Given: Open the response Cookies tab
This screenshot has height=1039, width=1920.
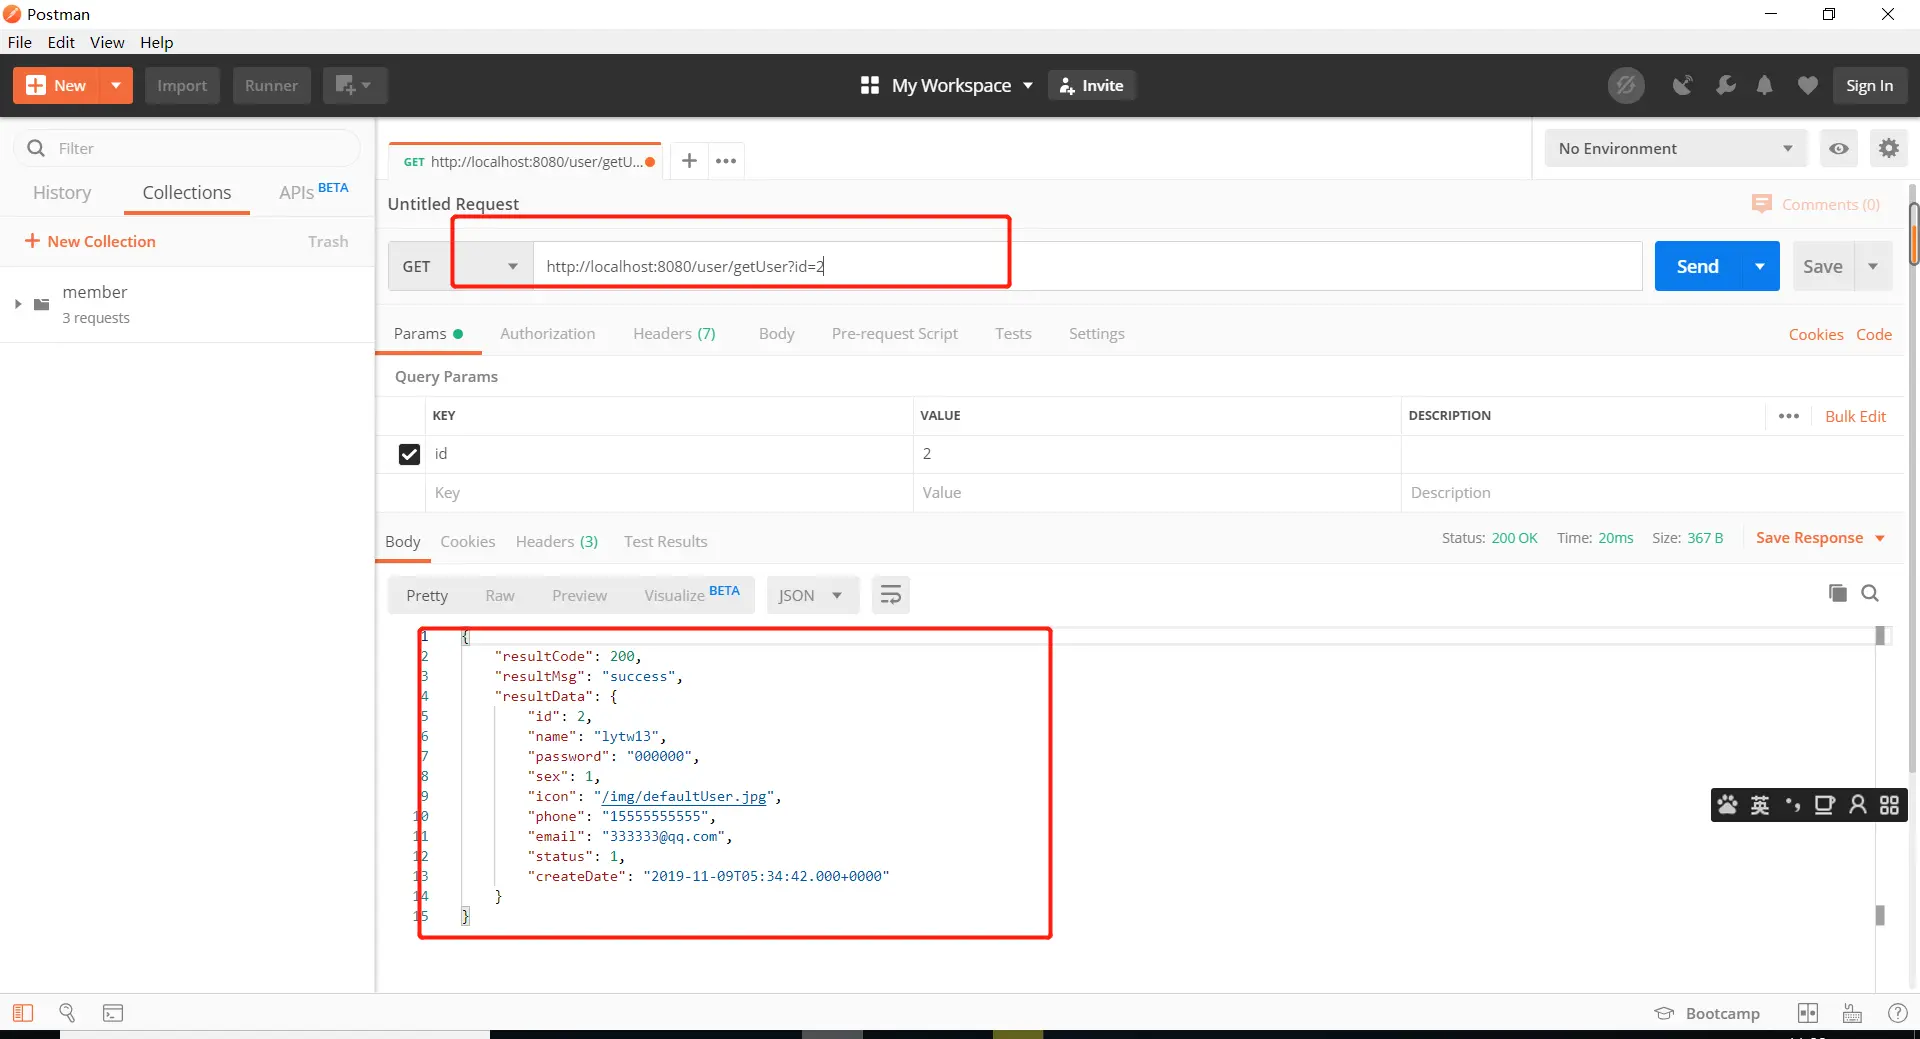Looking at the screenshot, I should click(468, 542).
